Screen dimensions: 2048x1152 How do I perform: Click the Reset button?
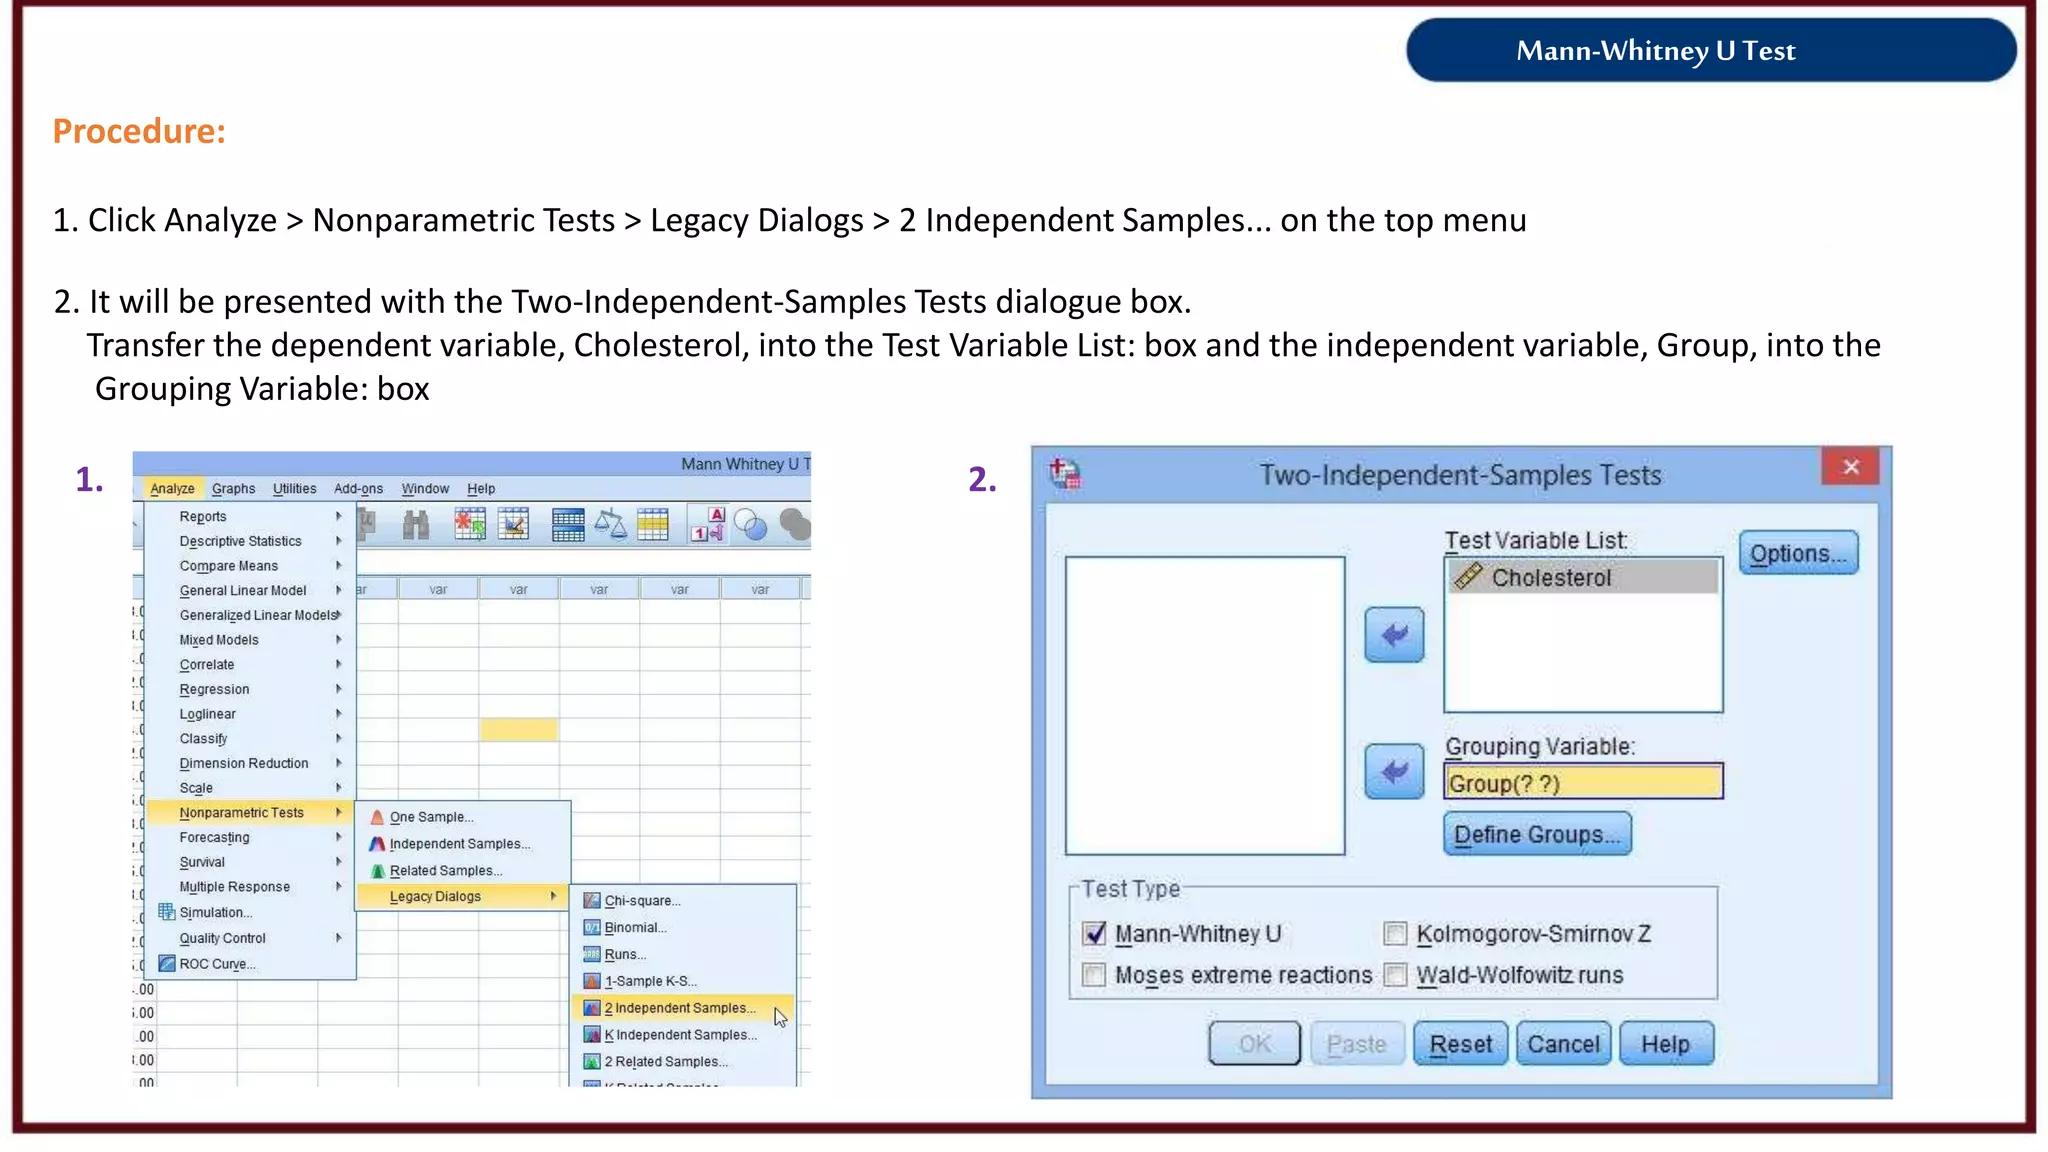1460,1044
